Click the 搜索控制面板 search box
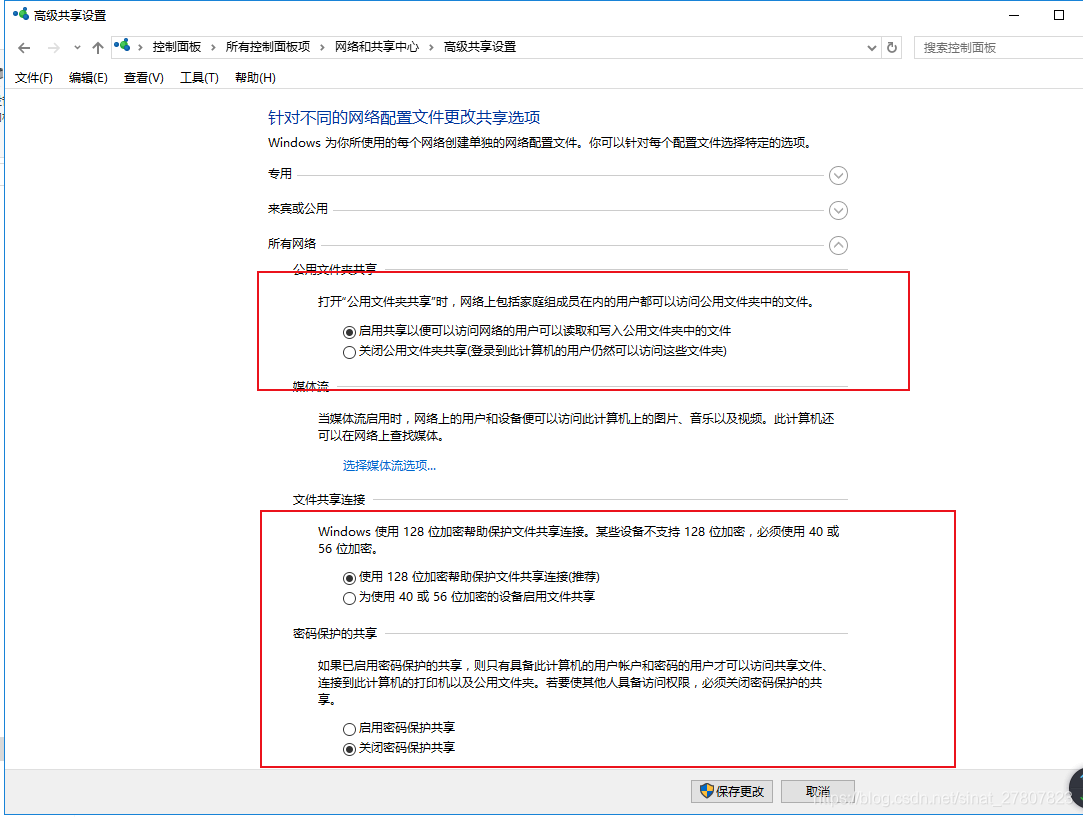This screenshot has height=817, width=1083. [998, 48]
